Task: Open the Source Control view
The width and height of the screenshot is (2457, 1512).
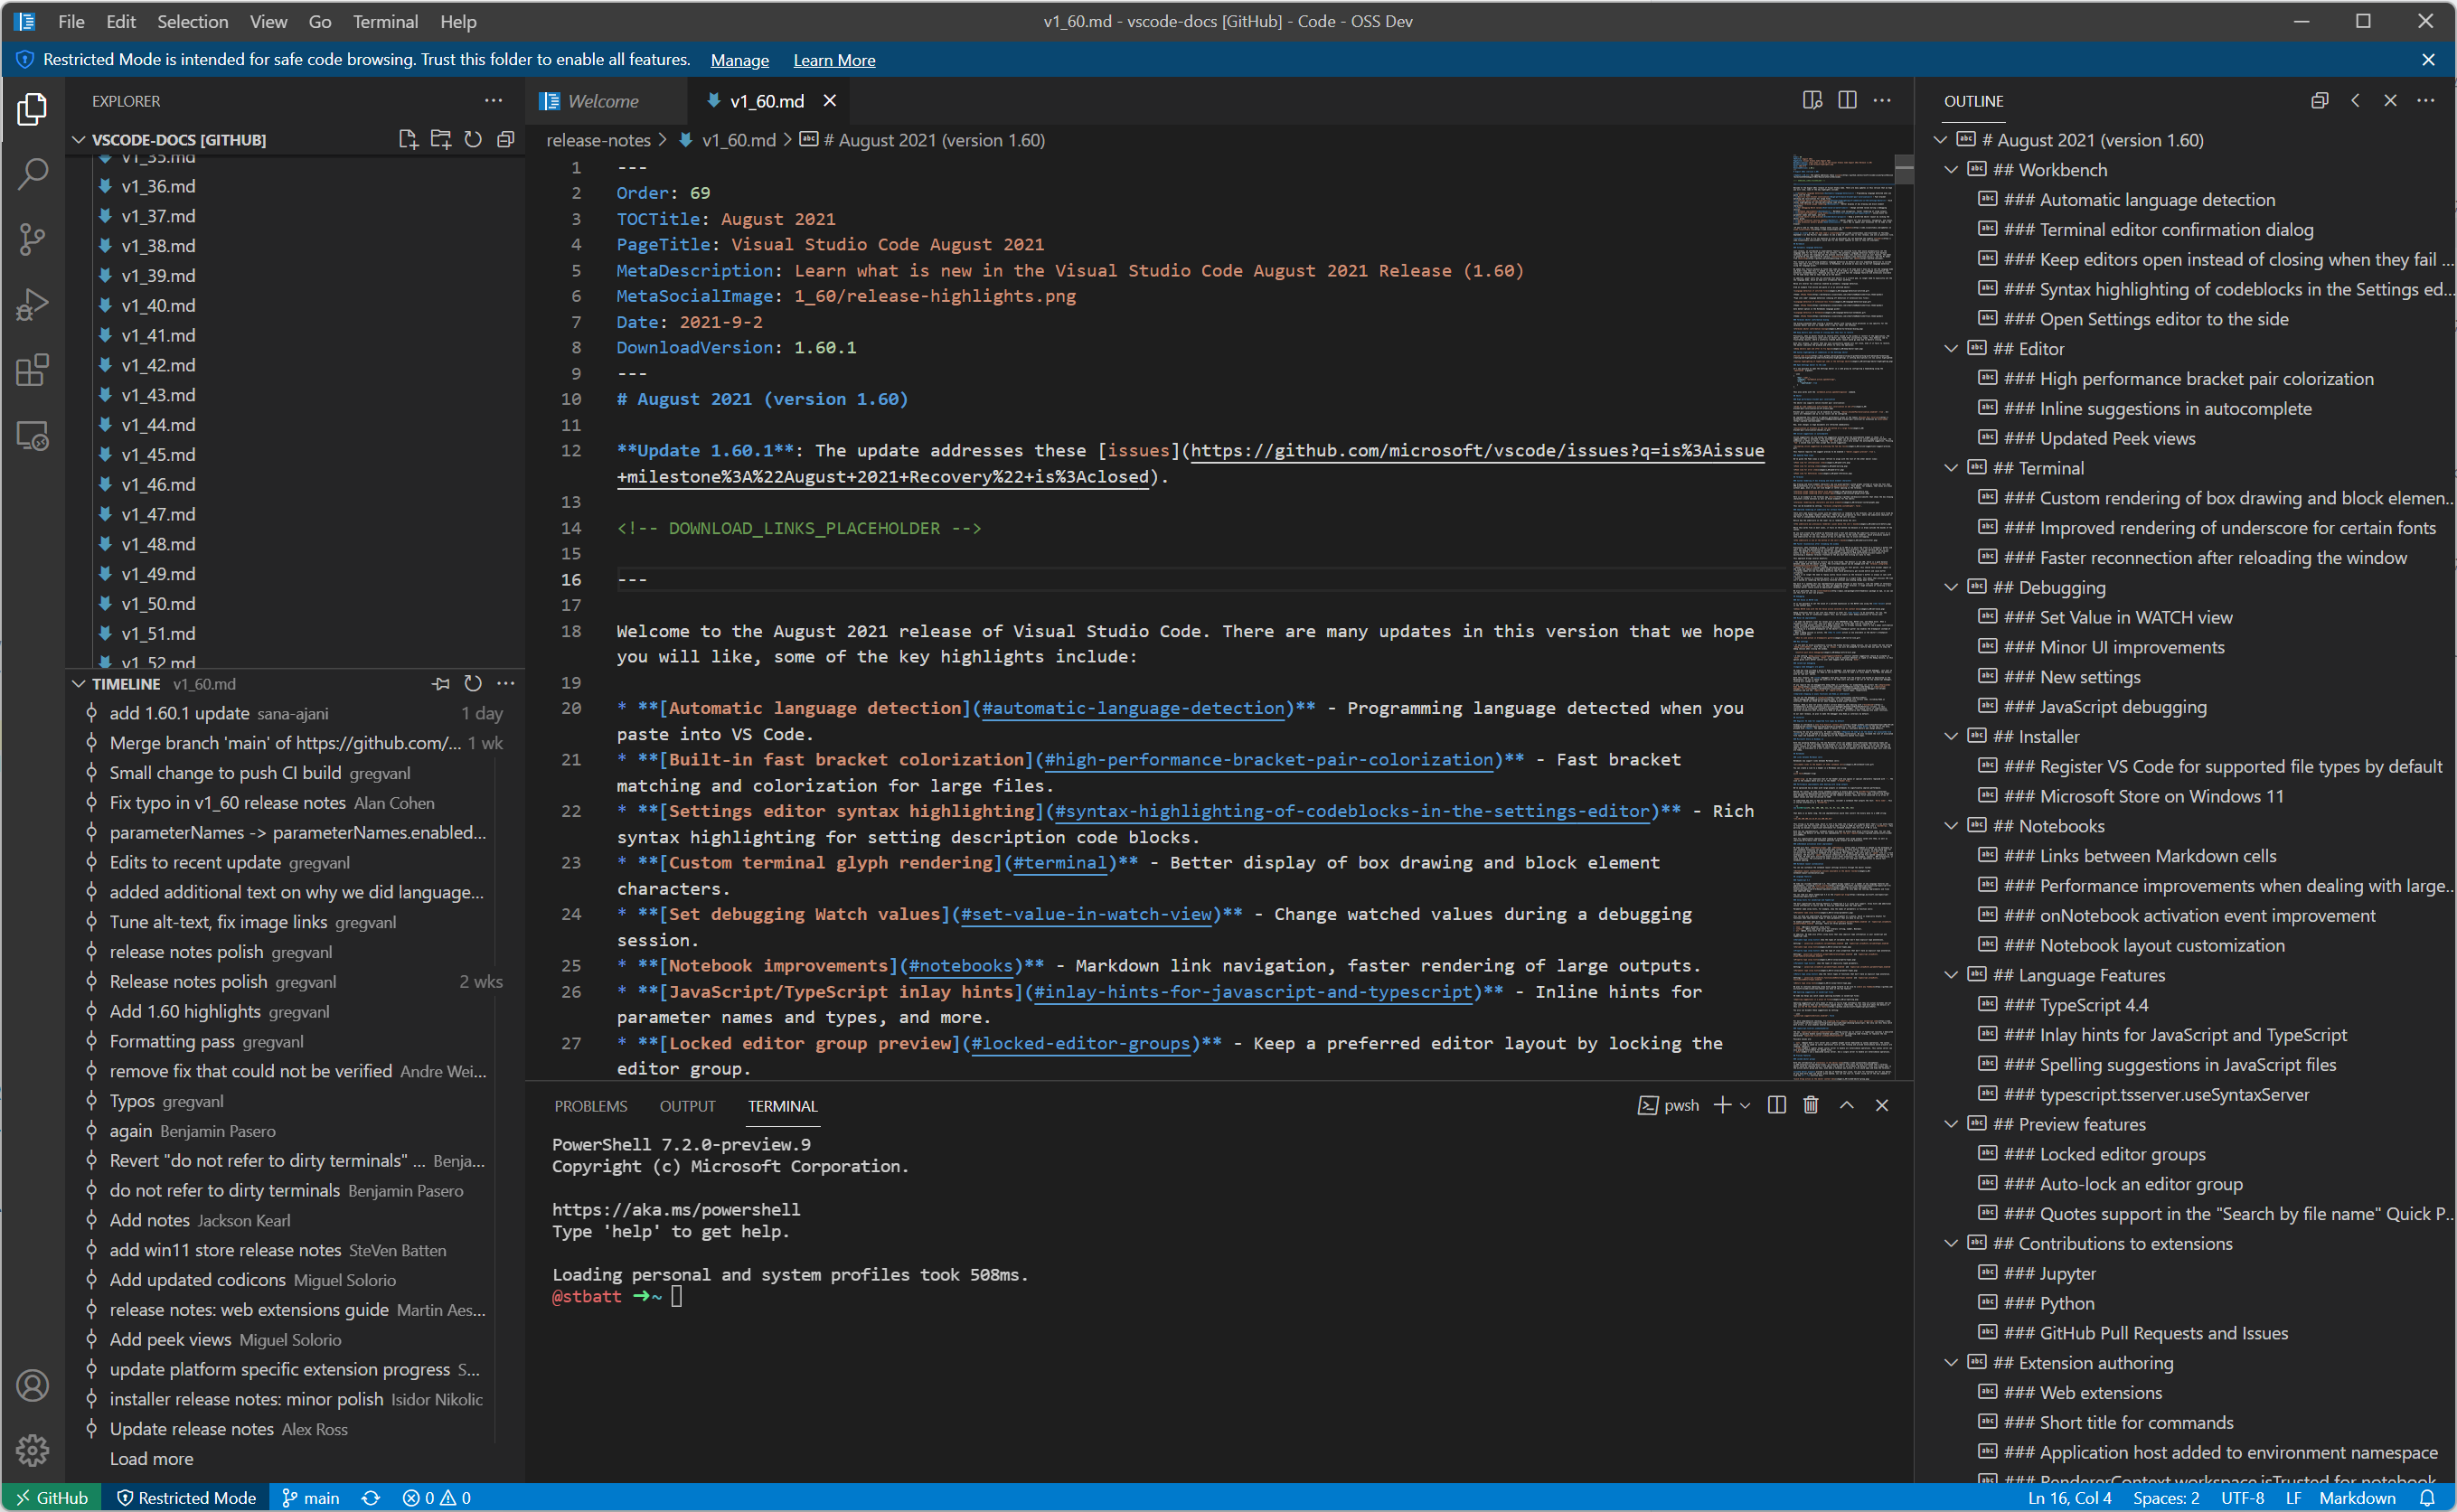Action: [32, 239]
